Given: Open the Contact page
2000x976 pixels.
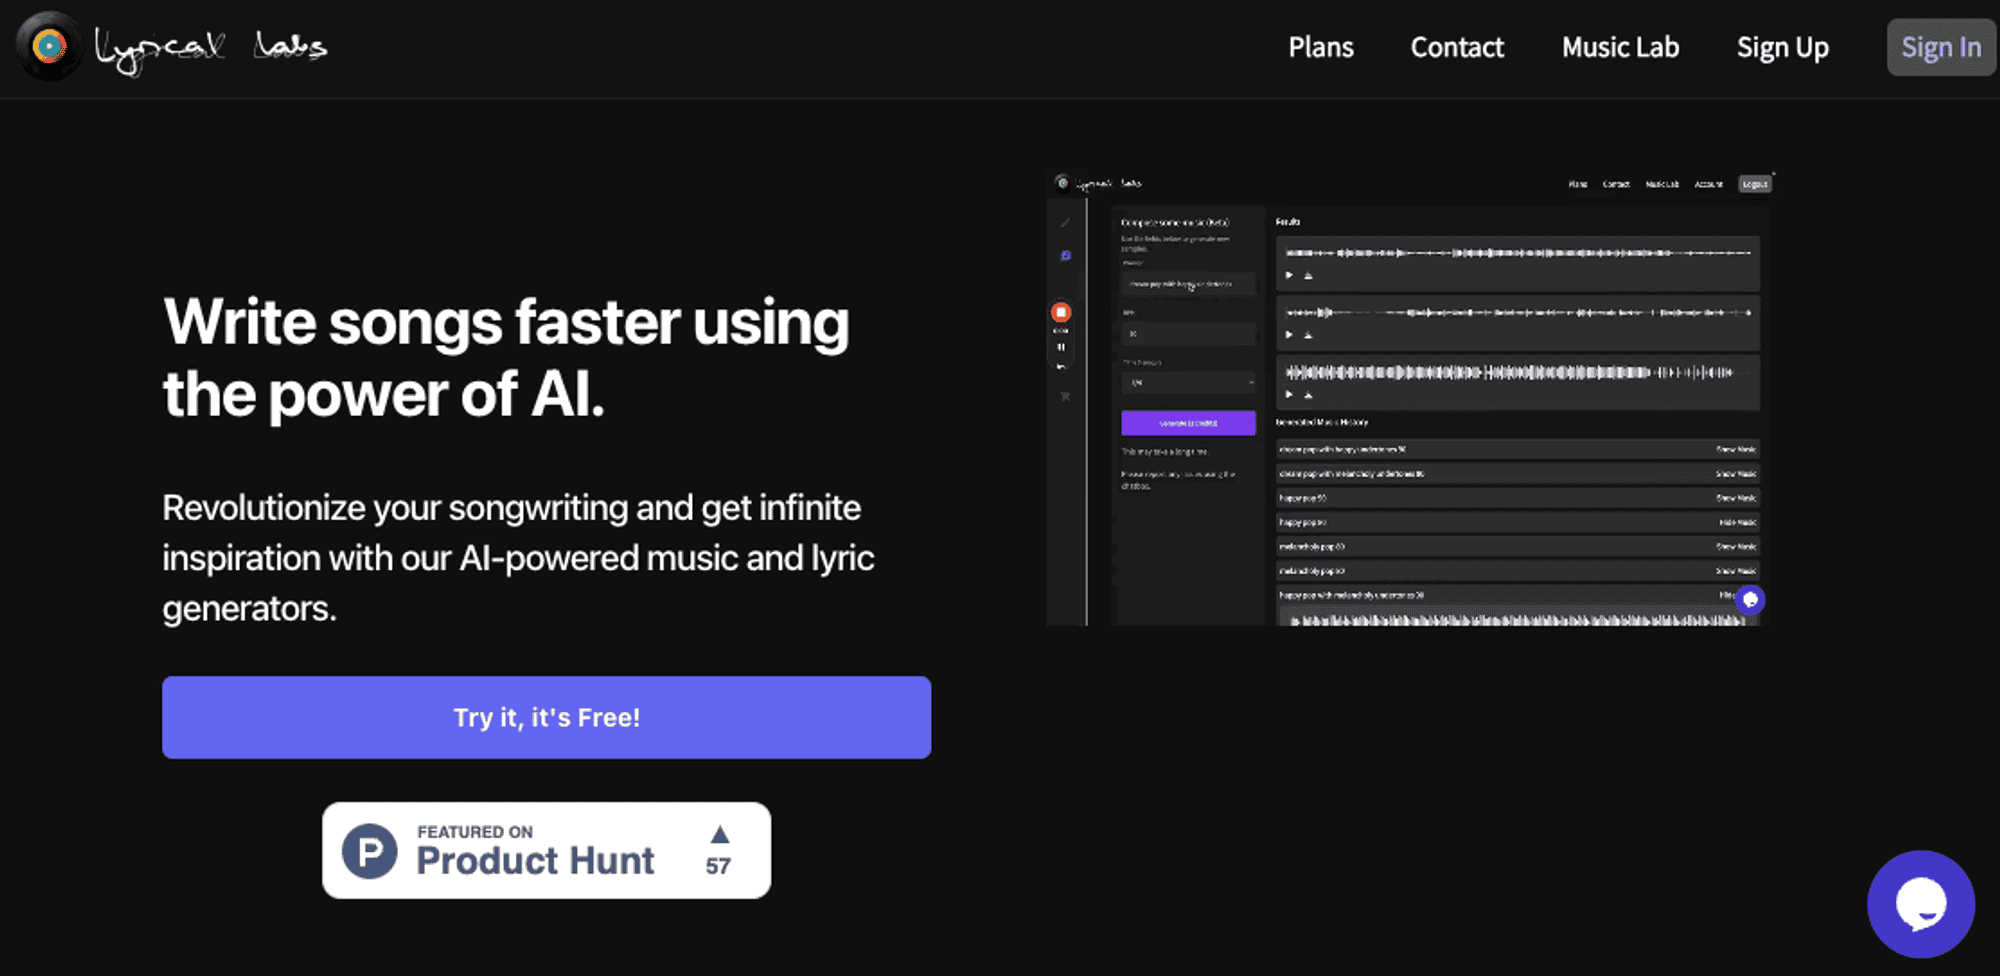Looking at the screenshot, I should click(1457, 47).
